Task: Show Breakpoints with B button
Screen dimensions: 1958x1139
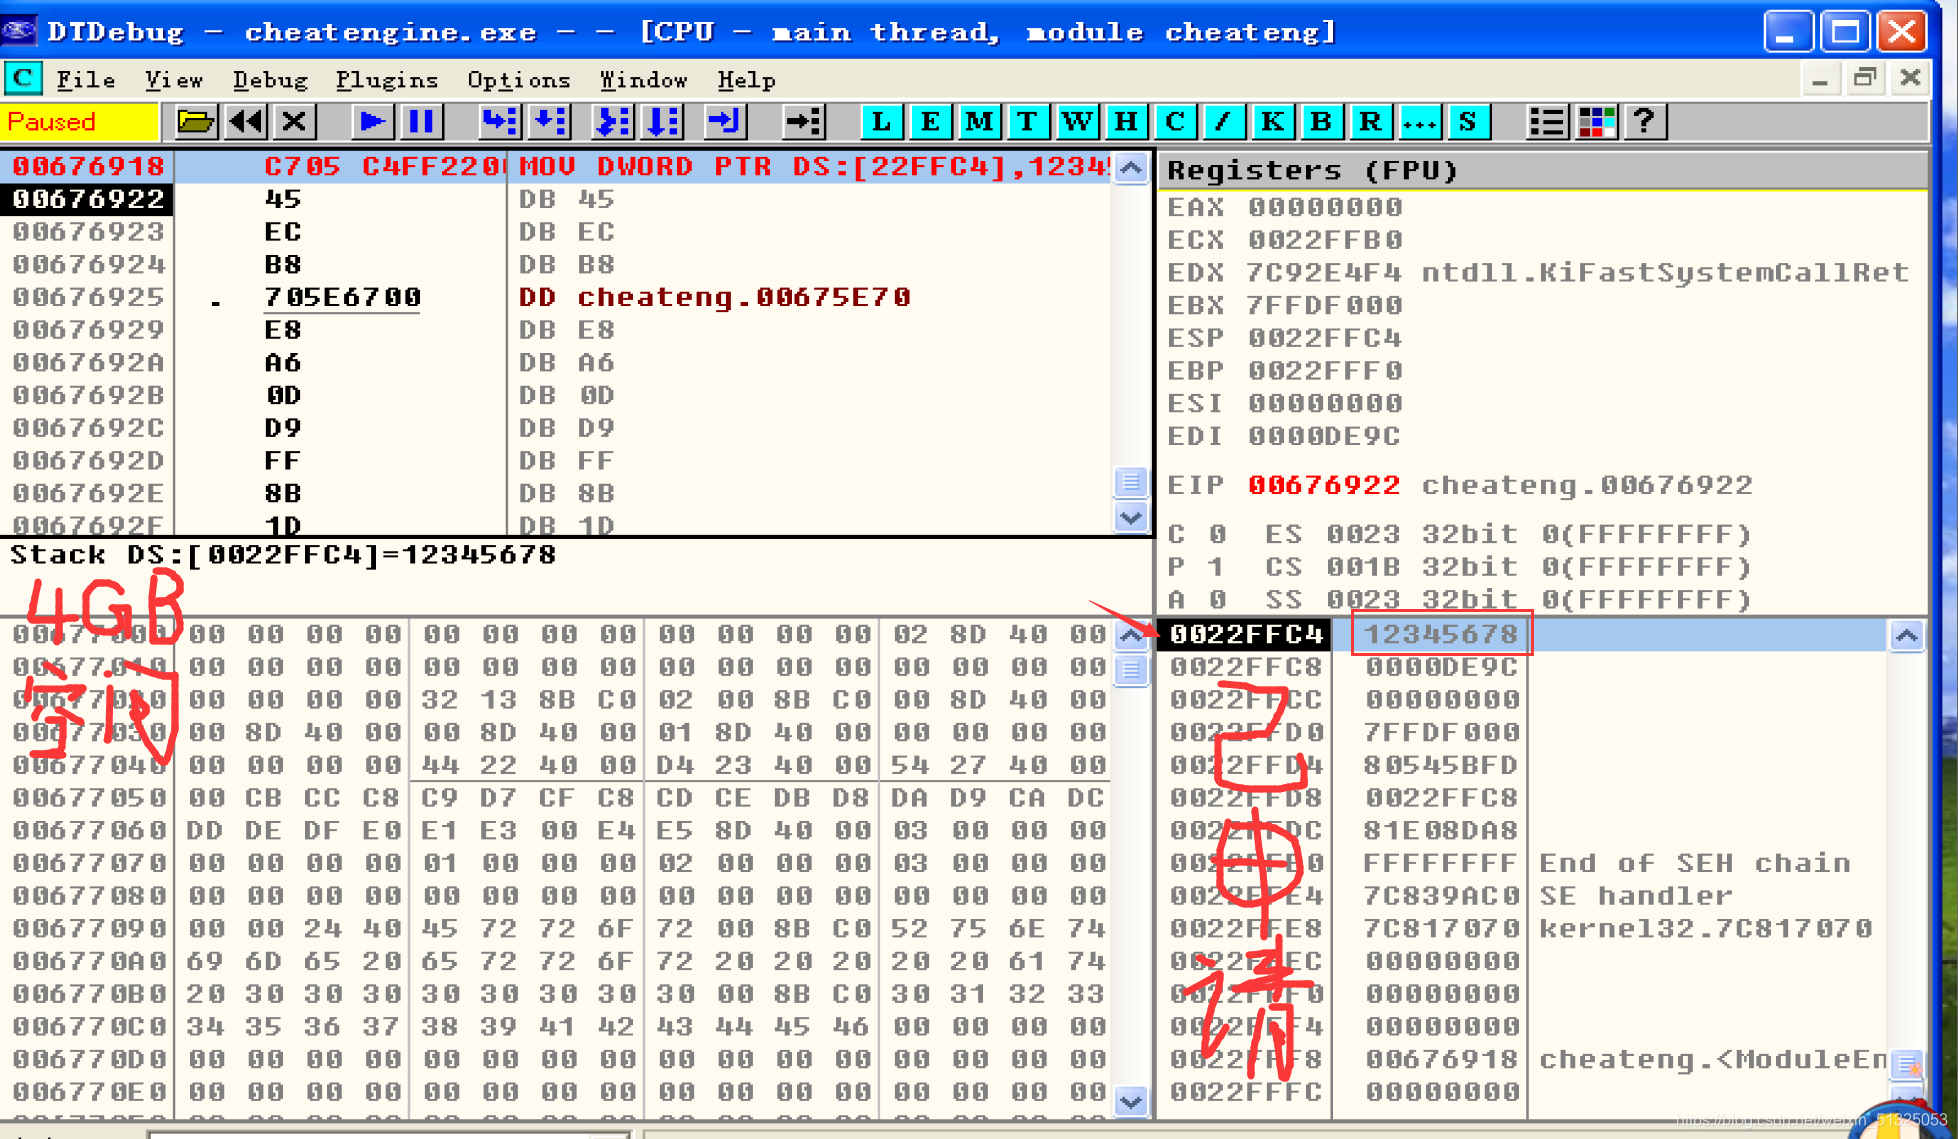Action: pos(1321,122)
